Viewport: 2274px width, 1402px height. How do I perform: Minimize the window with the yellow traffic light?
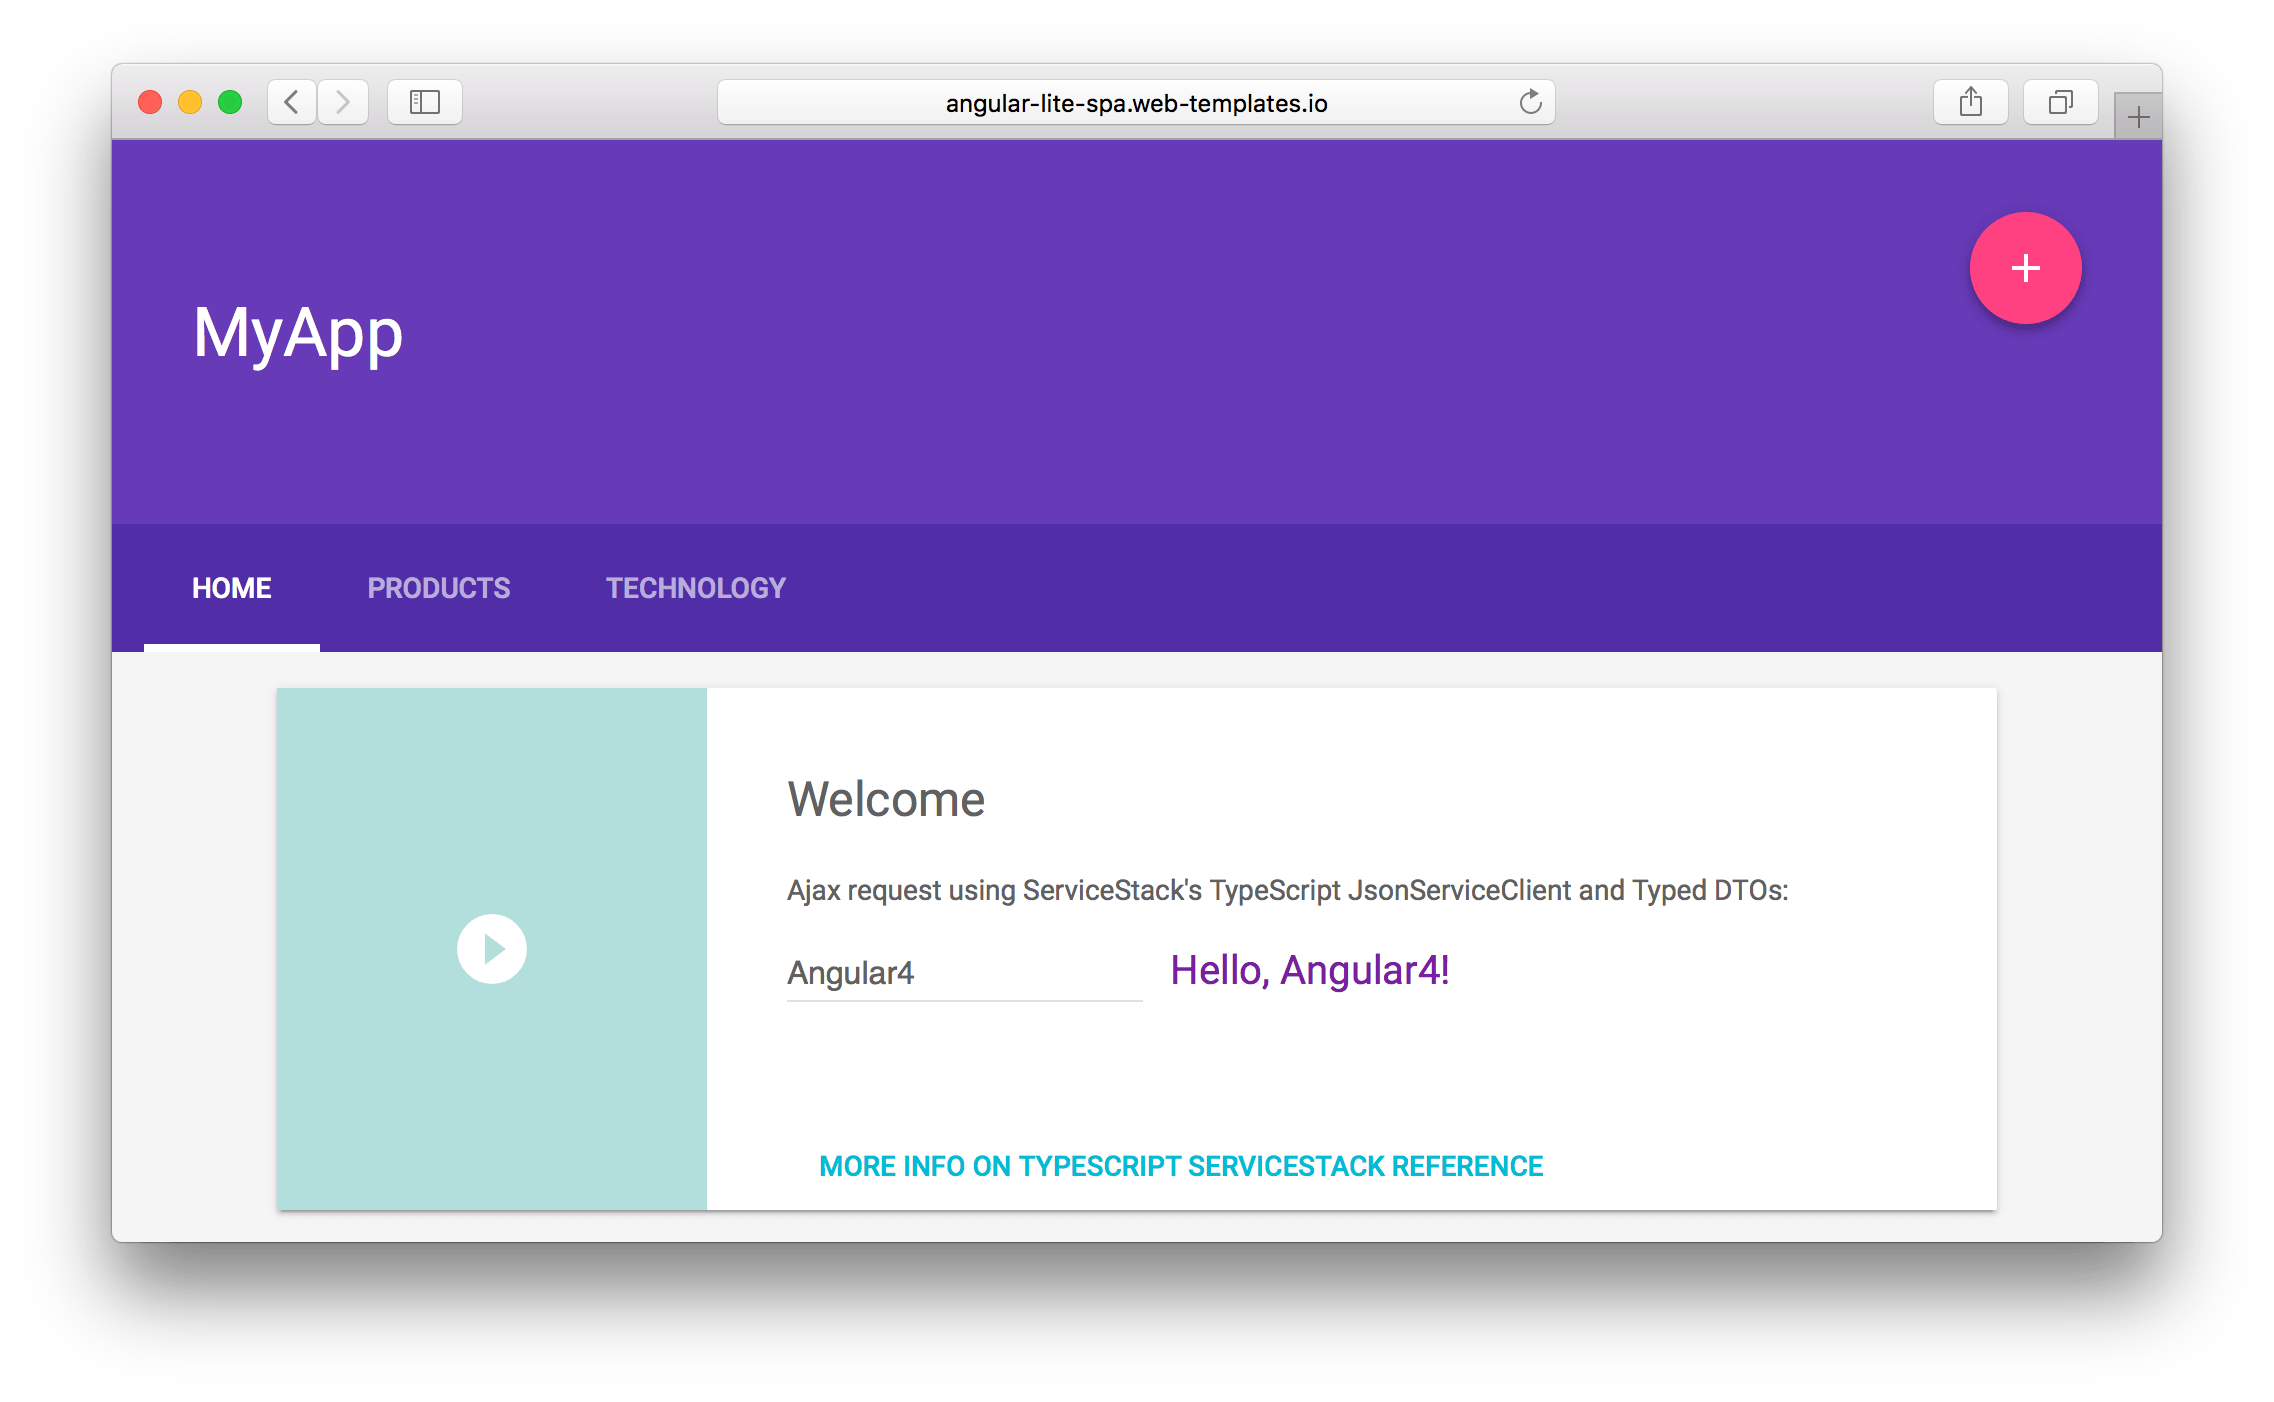coord(189,101)
